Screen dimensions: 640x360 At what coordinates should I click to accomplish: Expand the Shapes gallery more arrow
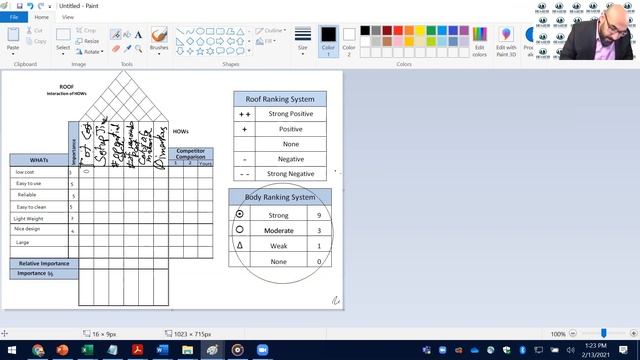click(249, 51)
